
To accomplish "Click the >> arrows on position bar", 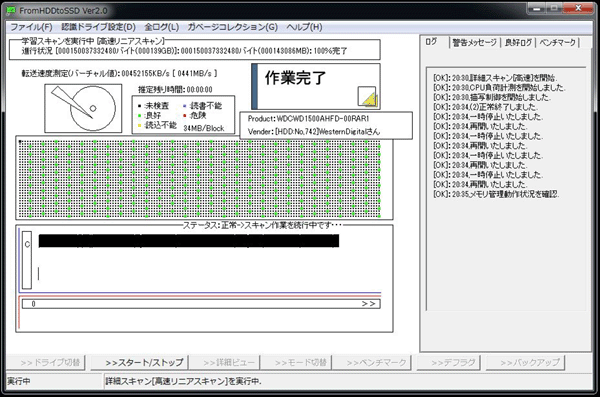I will pos(368,304).
